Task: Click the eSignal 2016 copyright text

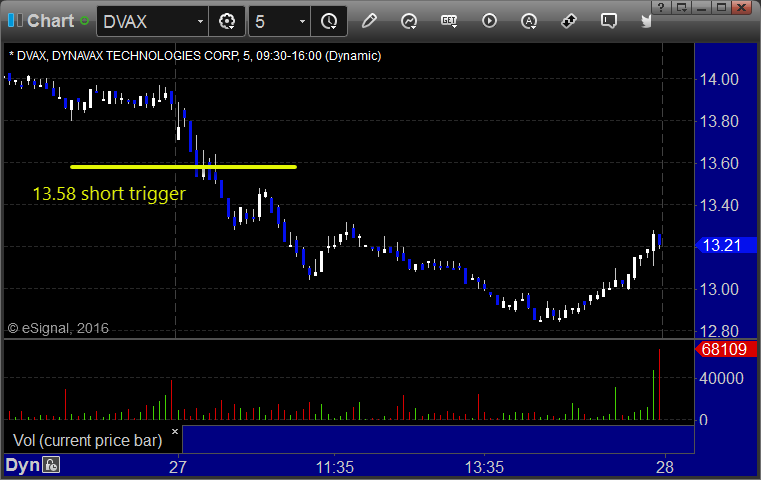Action: click(58, 329)
